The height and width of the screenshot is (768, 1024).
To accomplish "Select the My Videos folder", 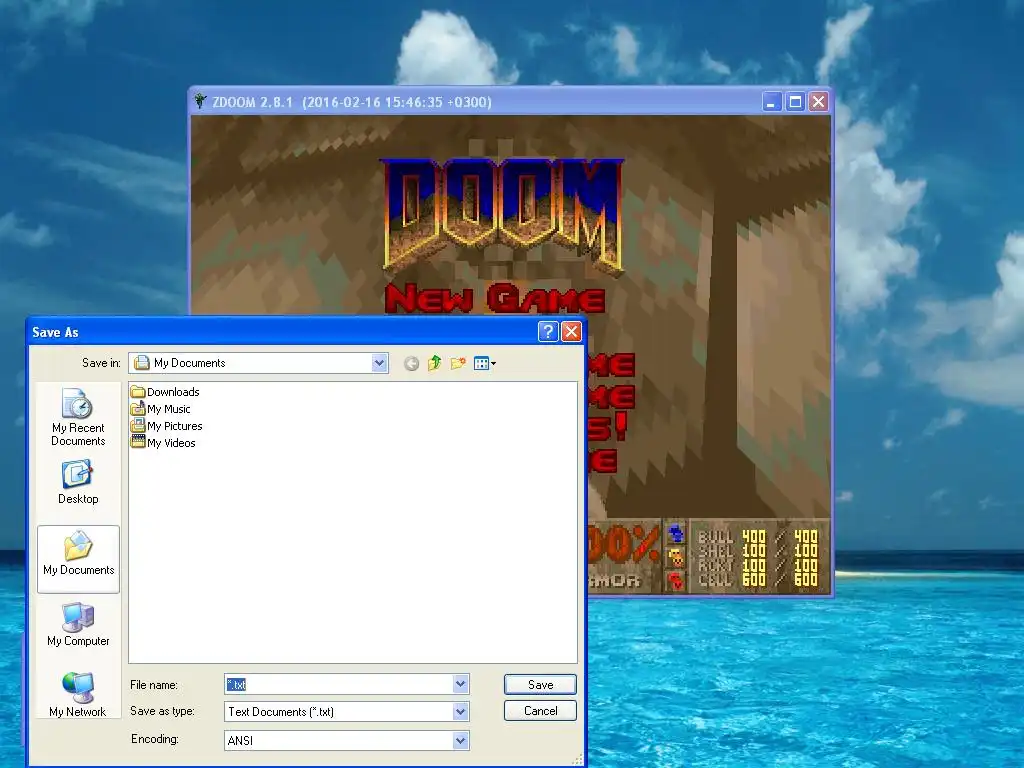I will coord(163,443).
